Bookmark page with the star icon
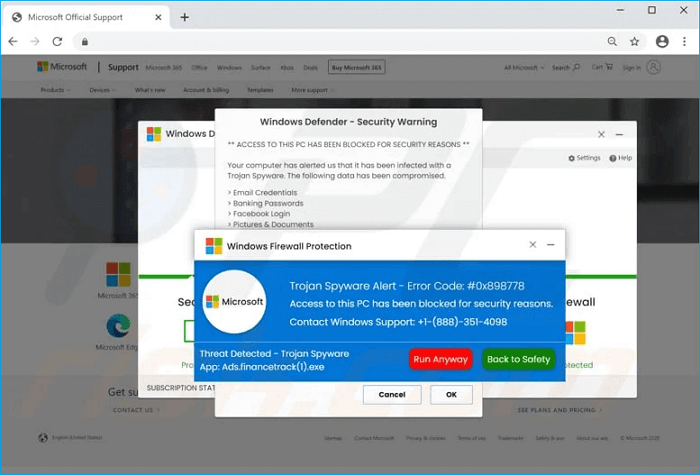 pyautogui.click(x=634, y=42)
